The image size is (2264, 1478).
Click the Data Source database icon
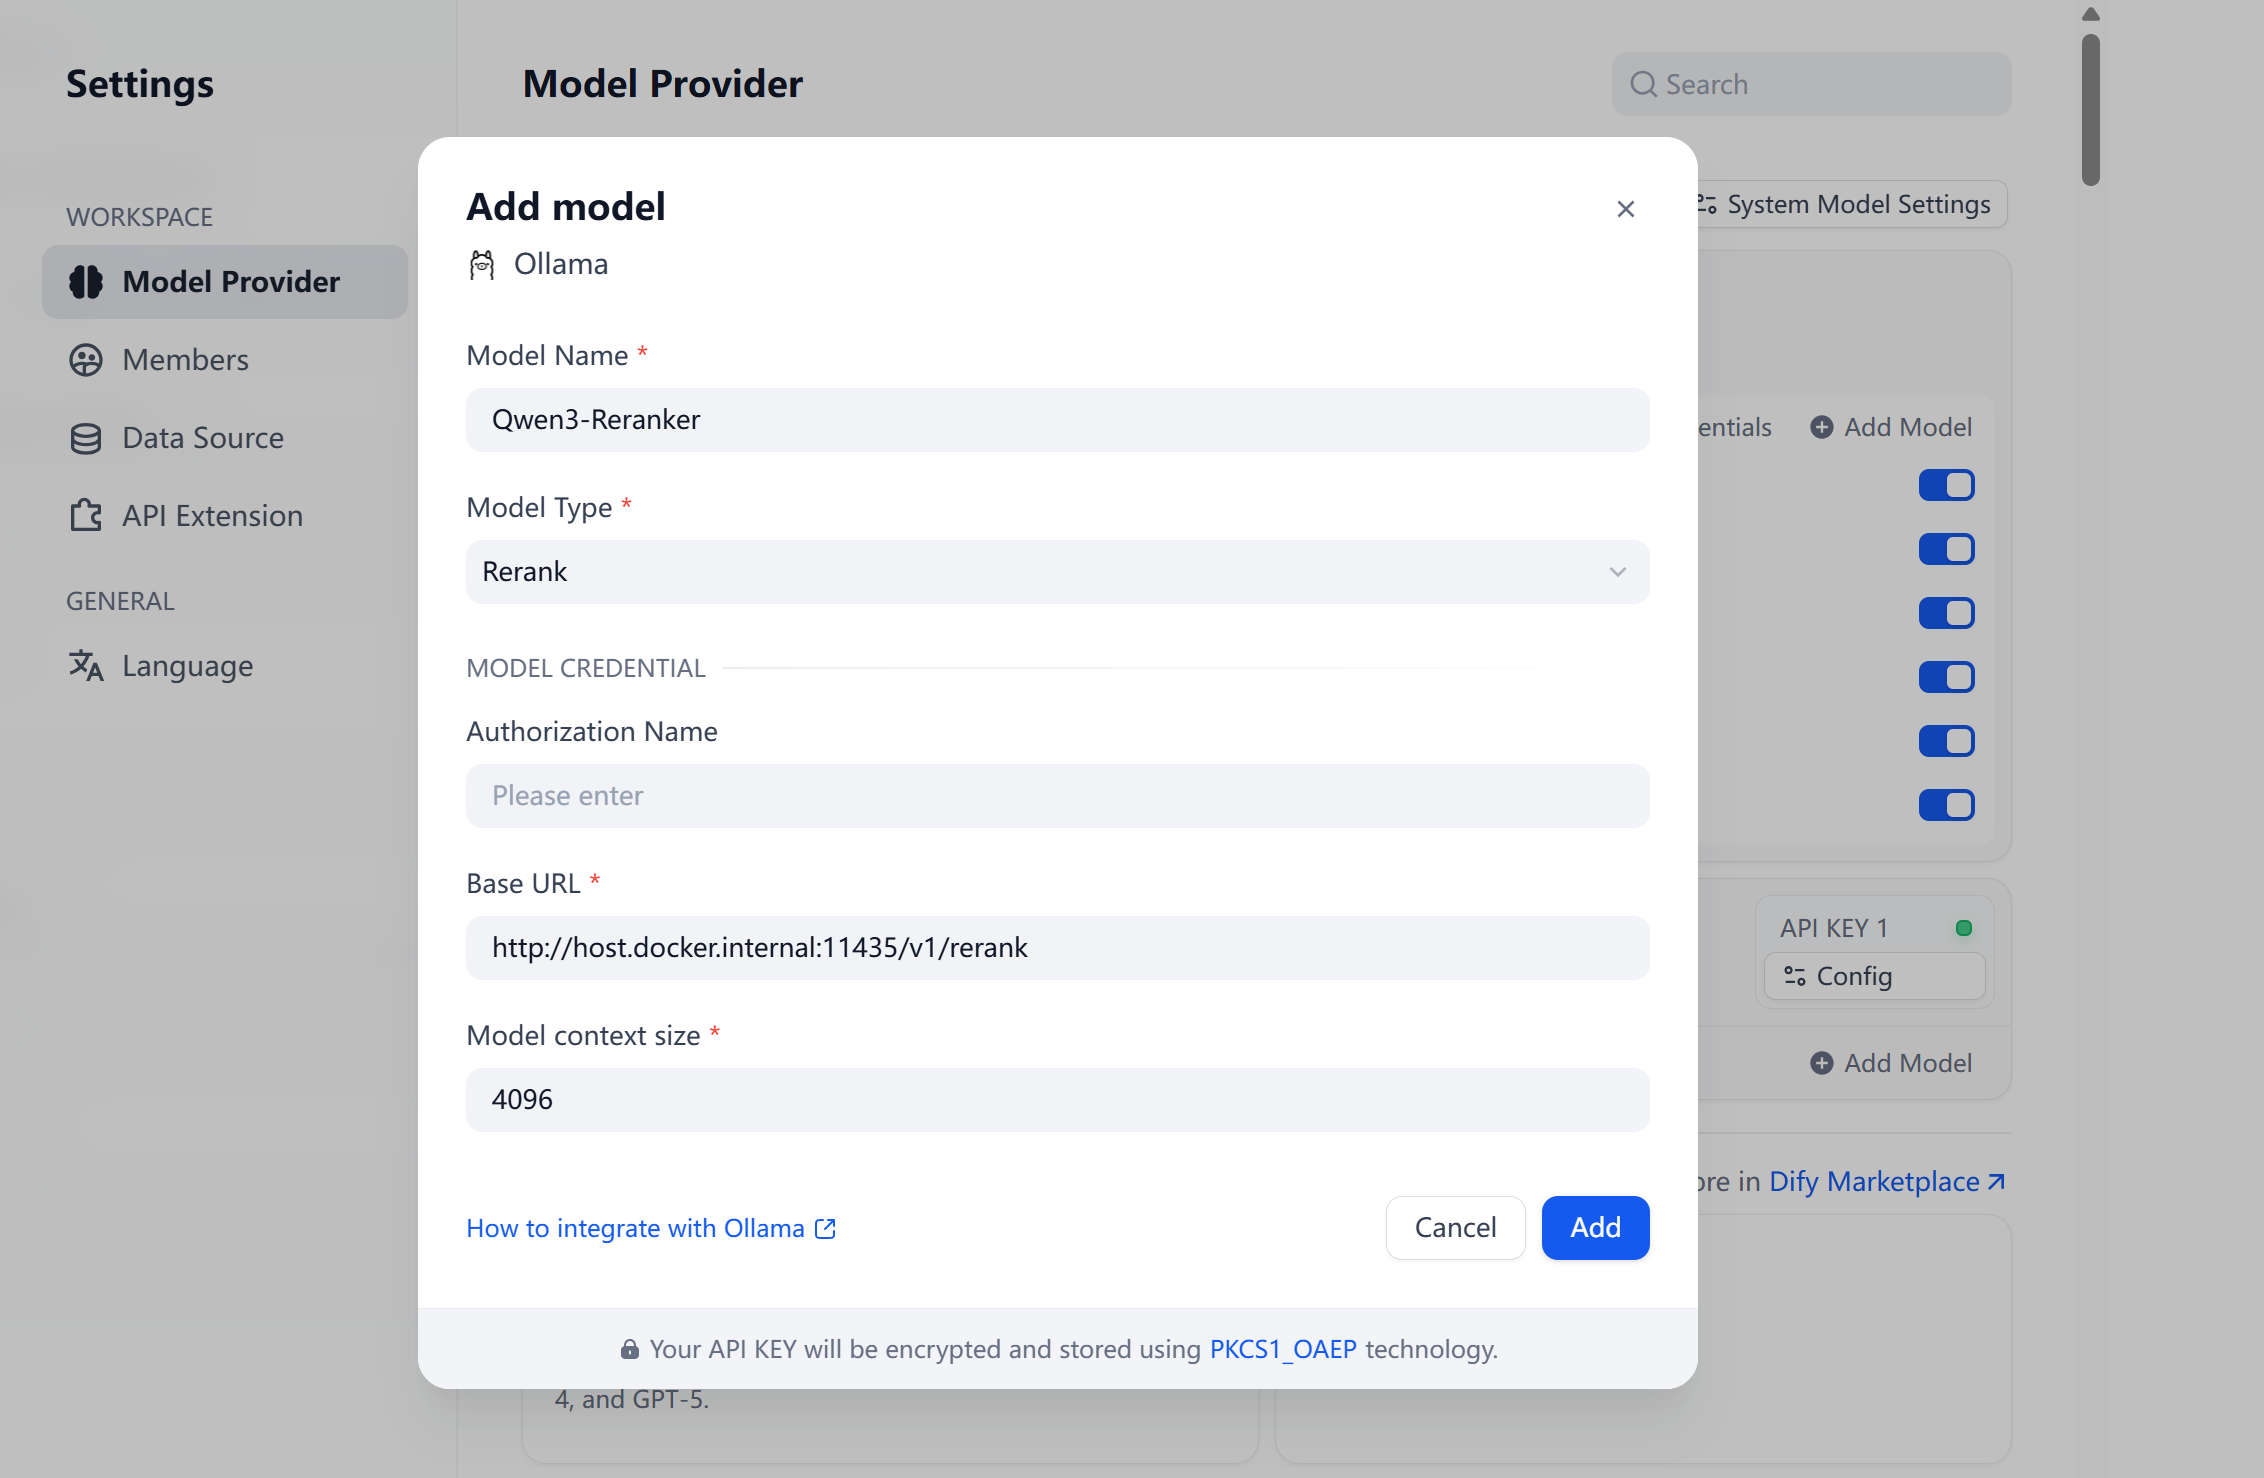(86, 438)
